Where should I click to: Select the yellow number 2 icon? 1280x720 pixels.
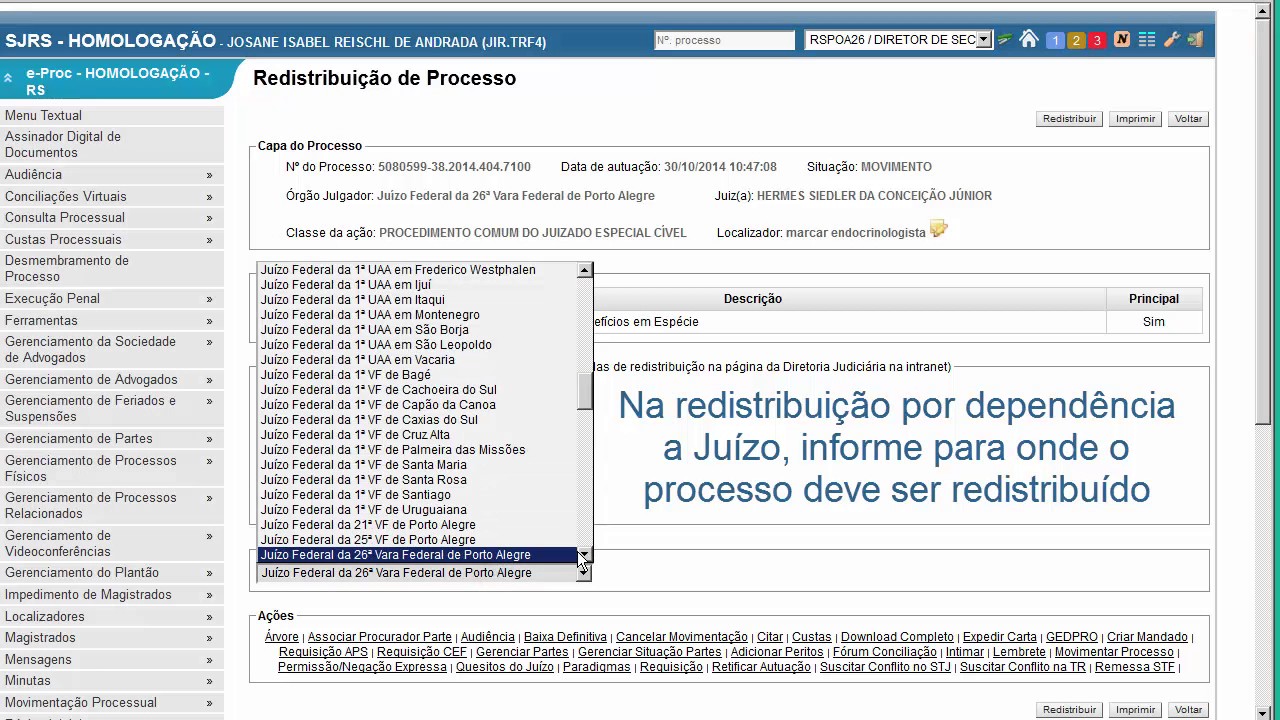[x=1076, y=40]
